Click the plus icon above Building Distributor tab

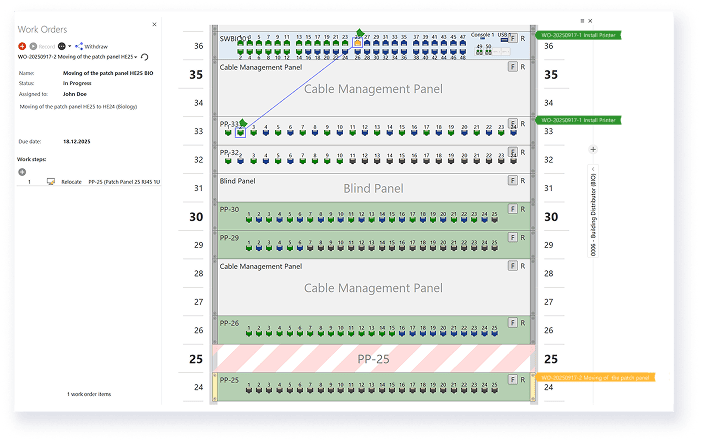pyautogui.click(x=593, y=149)
